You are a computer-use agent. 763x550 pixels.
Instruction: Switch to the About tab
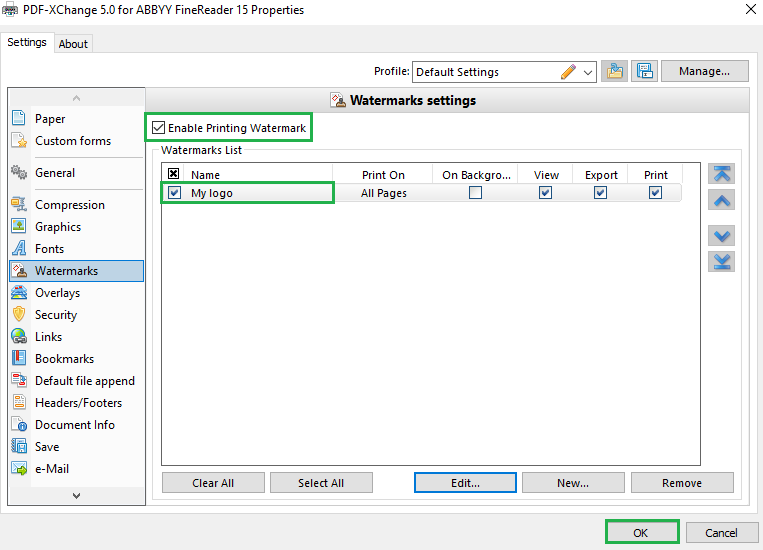tap(73, 44)
